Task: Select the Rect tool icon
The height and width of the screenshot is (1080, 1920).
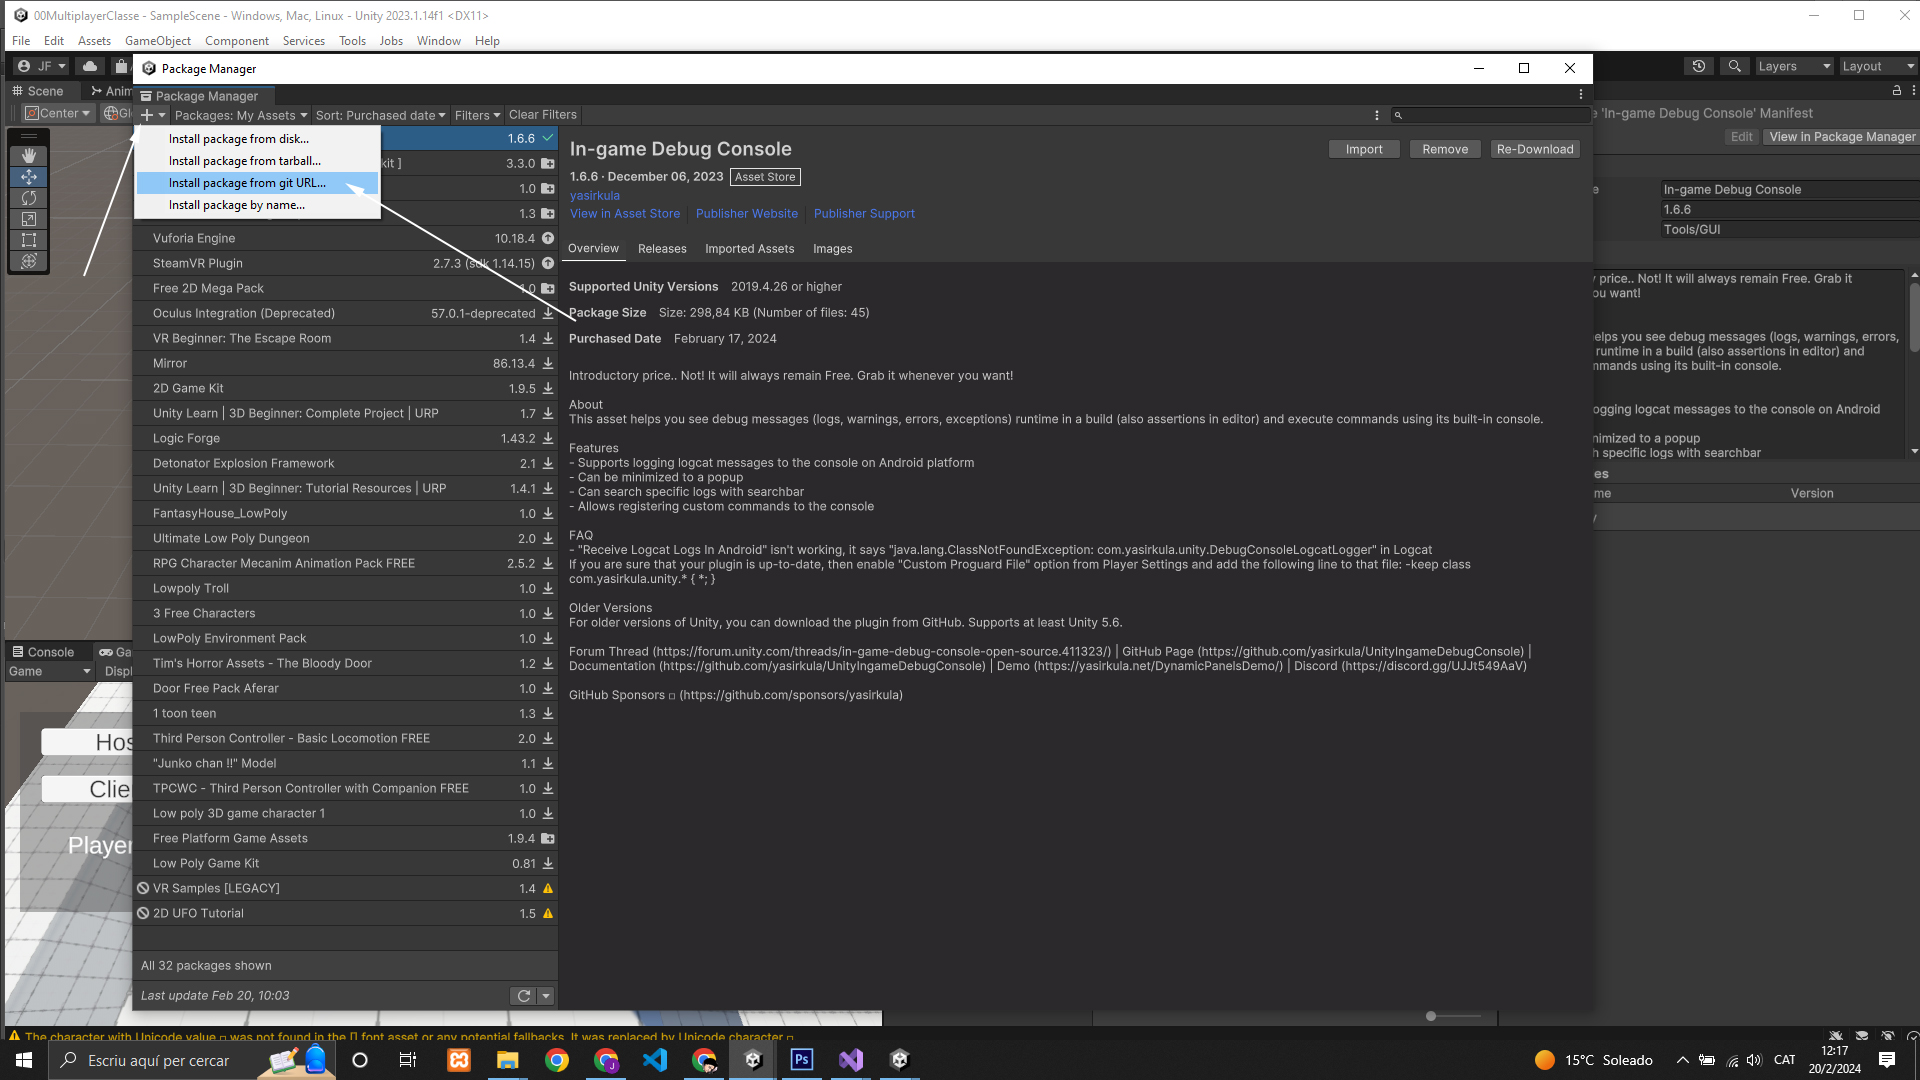Action: [29, 240]
